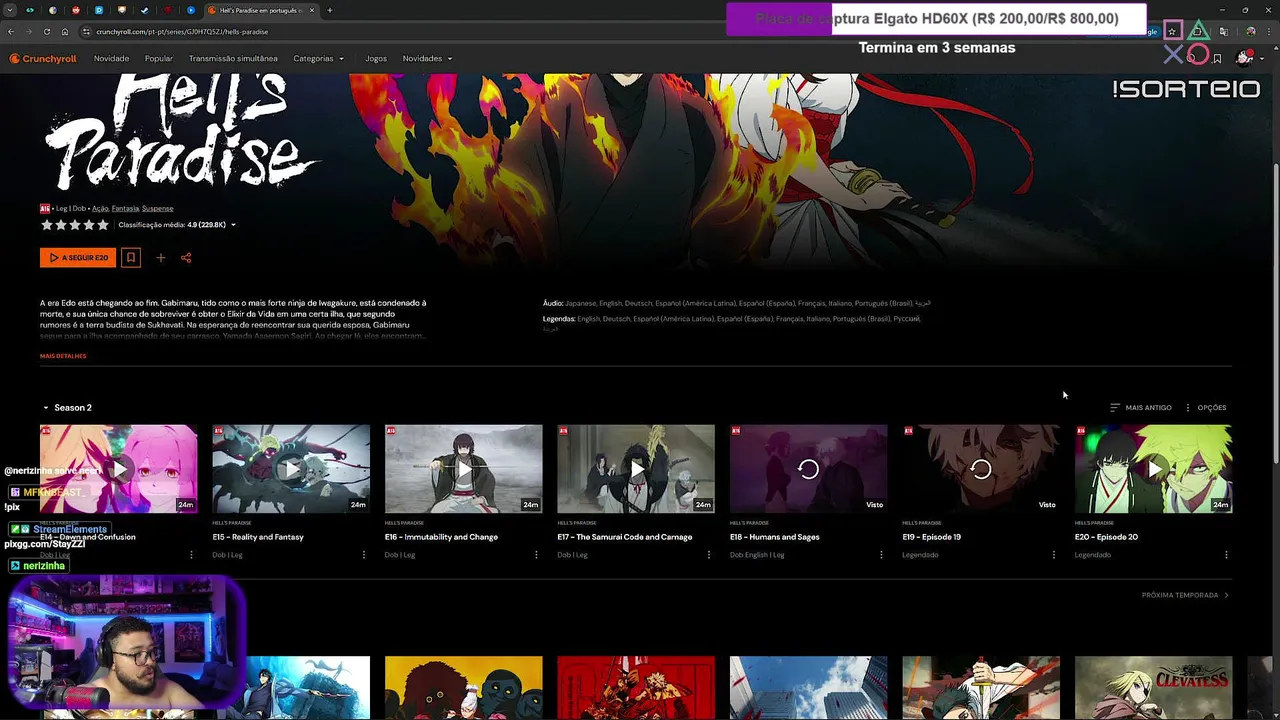Reload the page with the browser refresh icon
The height and width of the screenshot is (720, 1280).
pyautogui.click(x=47, y=32)
